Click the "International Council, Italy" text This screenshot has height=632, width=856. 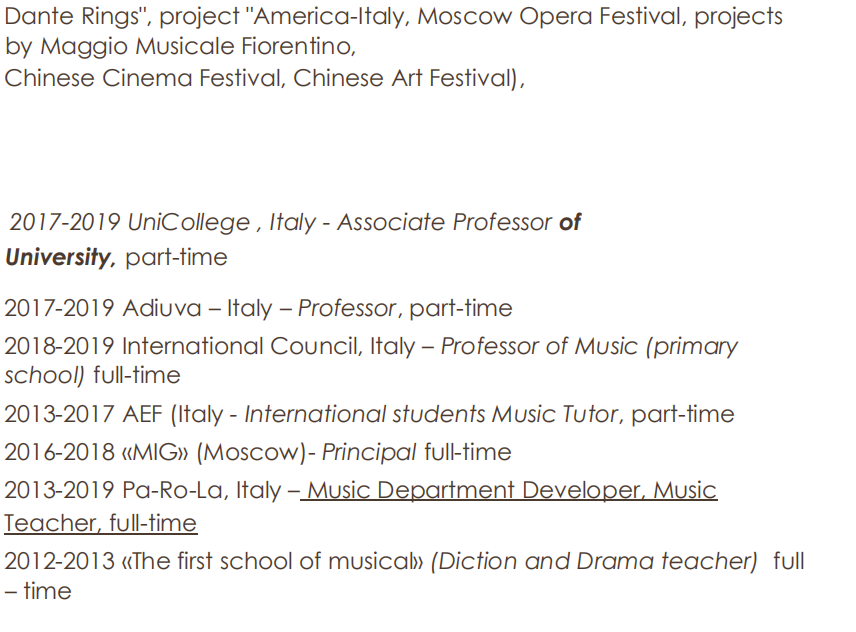[268, 347]
